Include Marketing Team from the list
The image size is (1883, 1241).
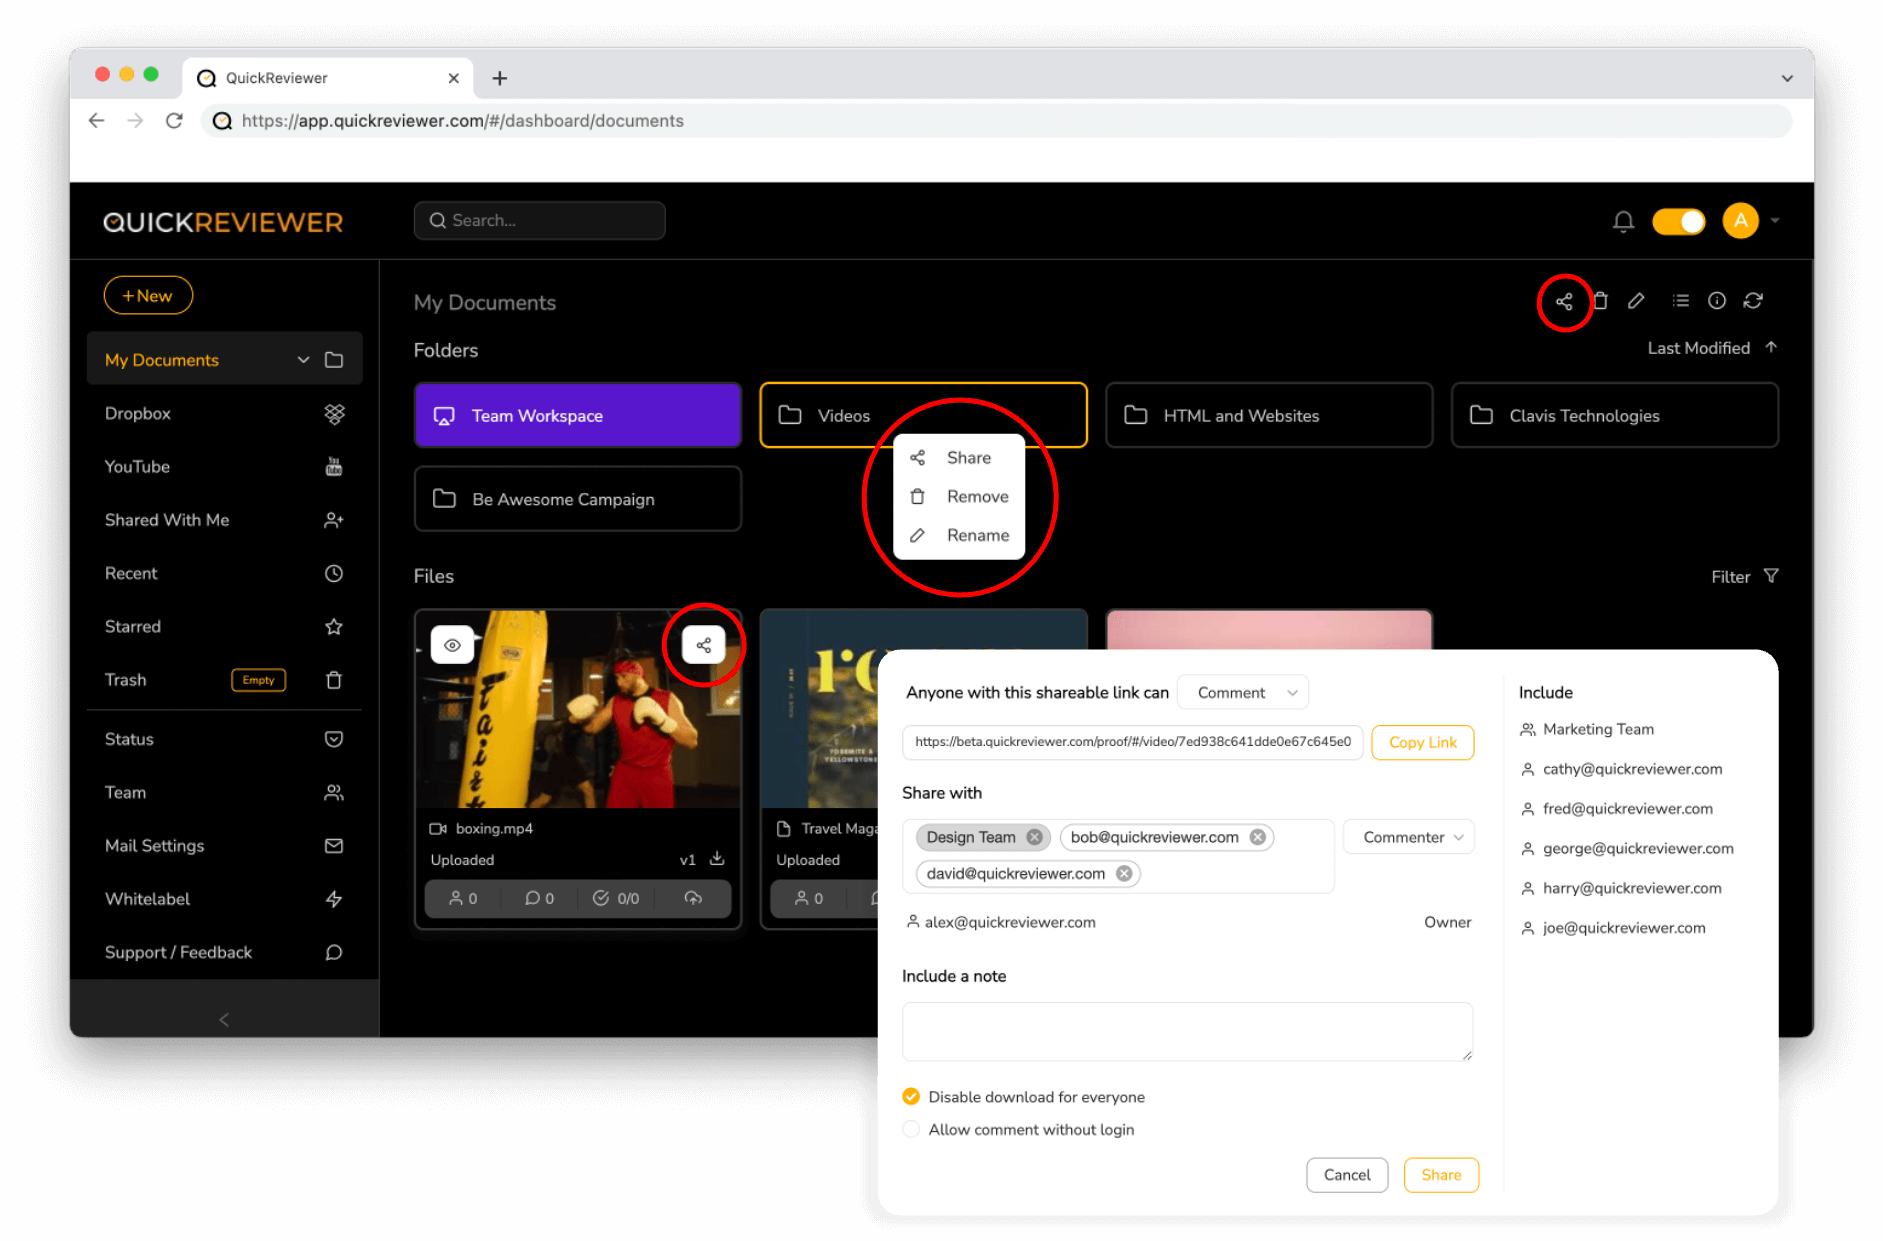coord(1587,729)
